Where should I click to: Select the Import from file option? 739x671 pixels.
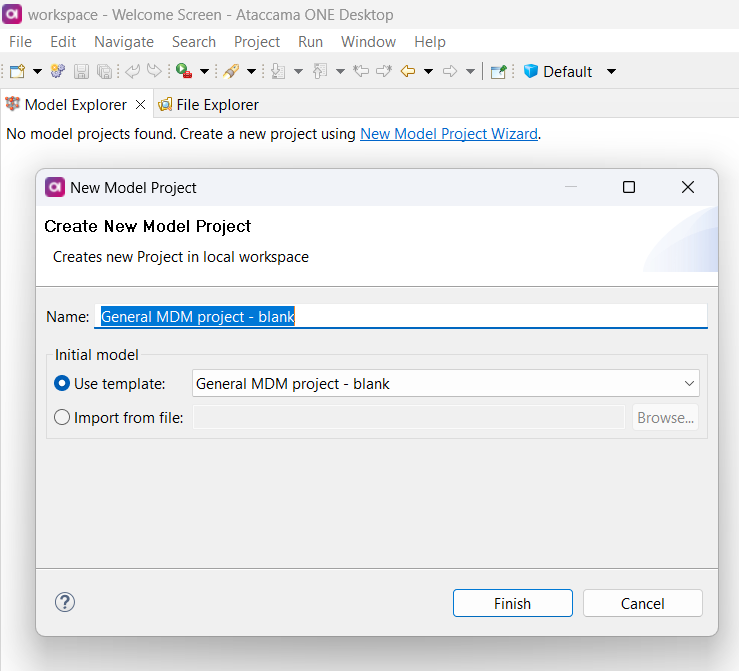pyautogui.click(x=62, y=418)
